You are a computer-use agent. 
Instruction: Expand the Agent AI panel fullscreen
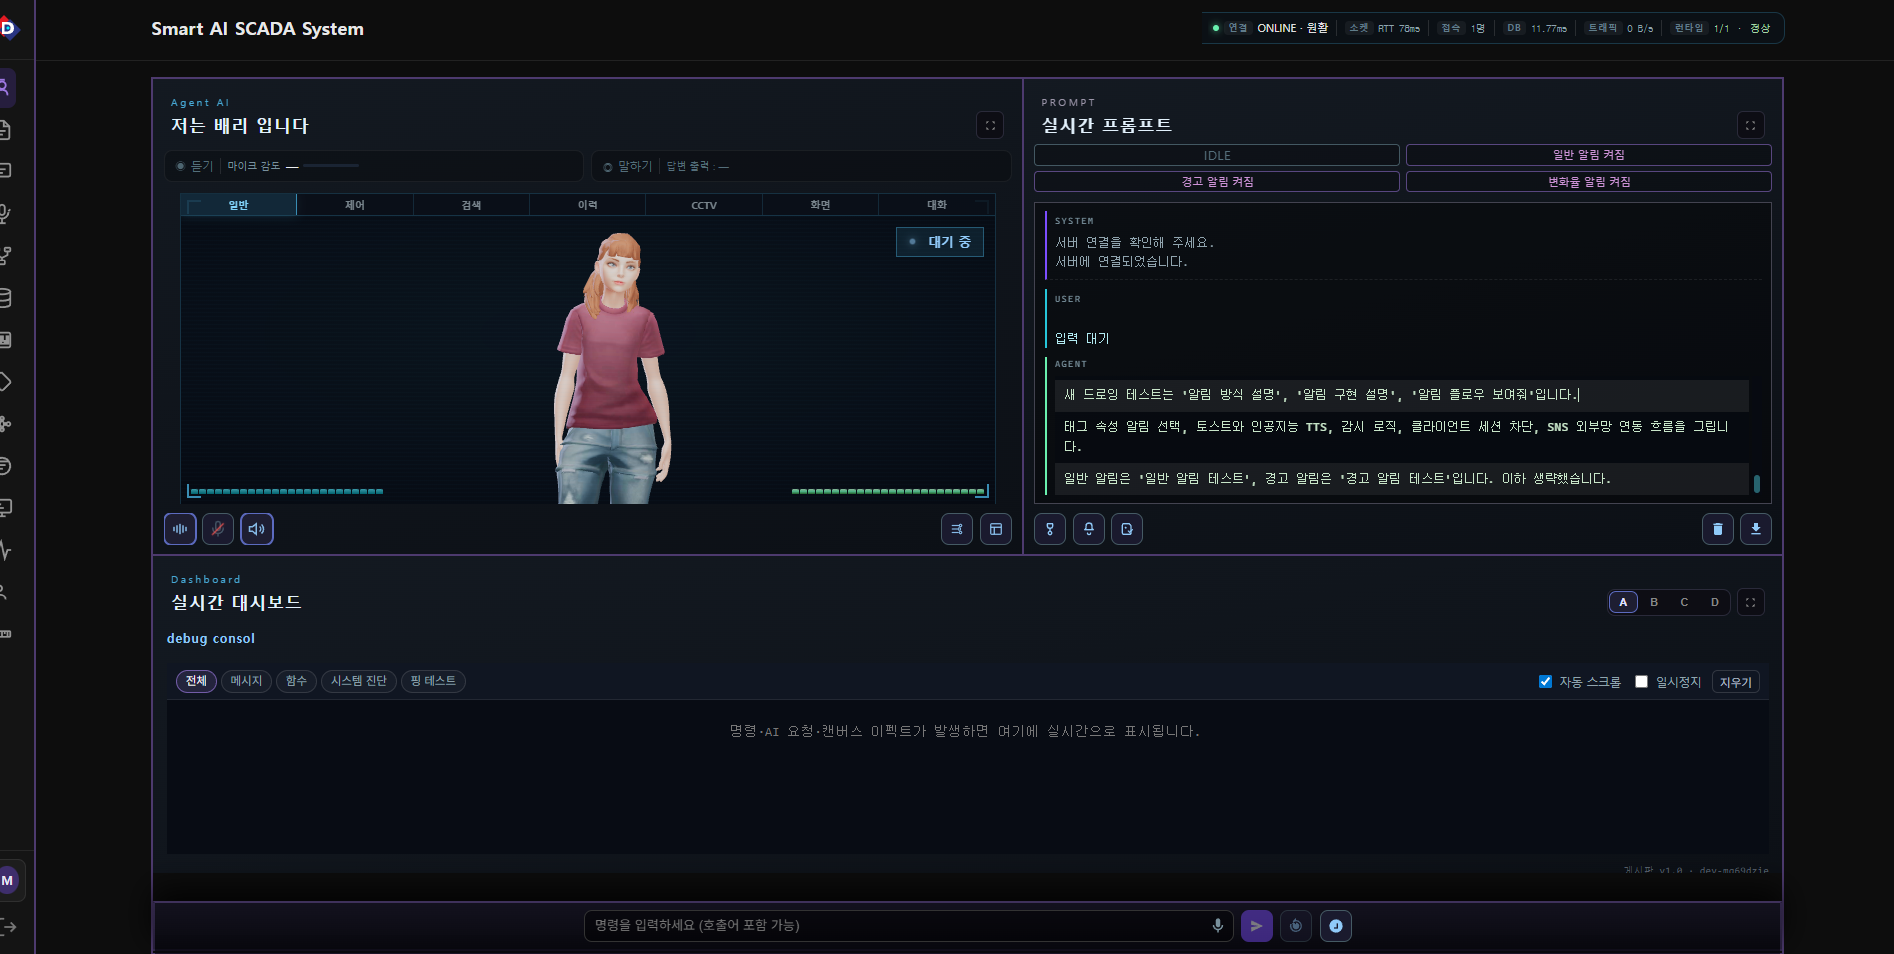tap(990, 125)
